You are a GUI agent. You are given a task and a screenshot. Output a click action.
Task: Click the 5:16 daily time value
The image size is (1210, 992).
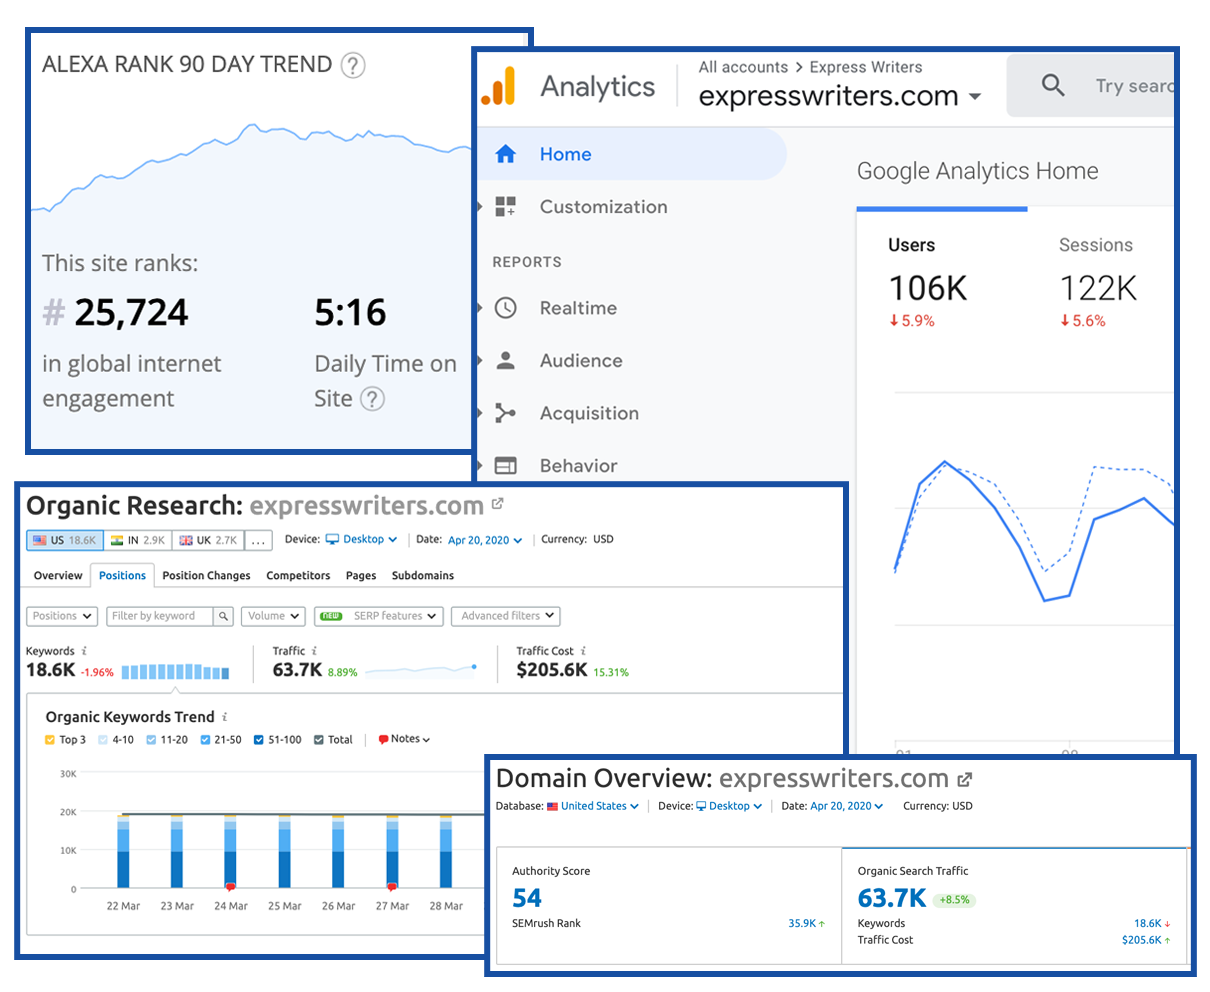point(350,313)
